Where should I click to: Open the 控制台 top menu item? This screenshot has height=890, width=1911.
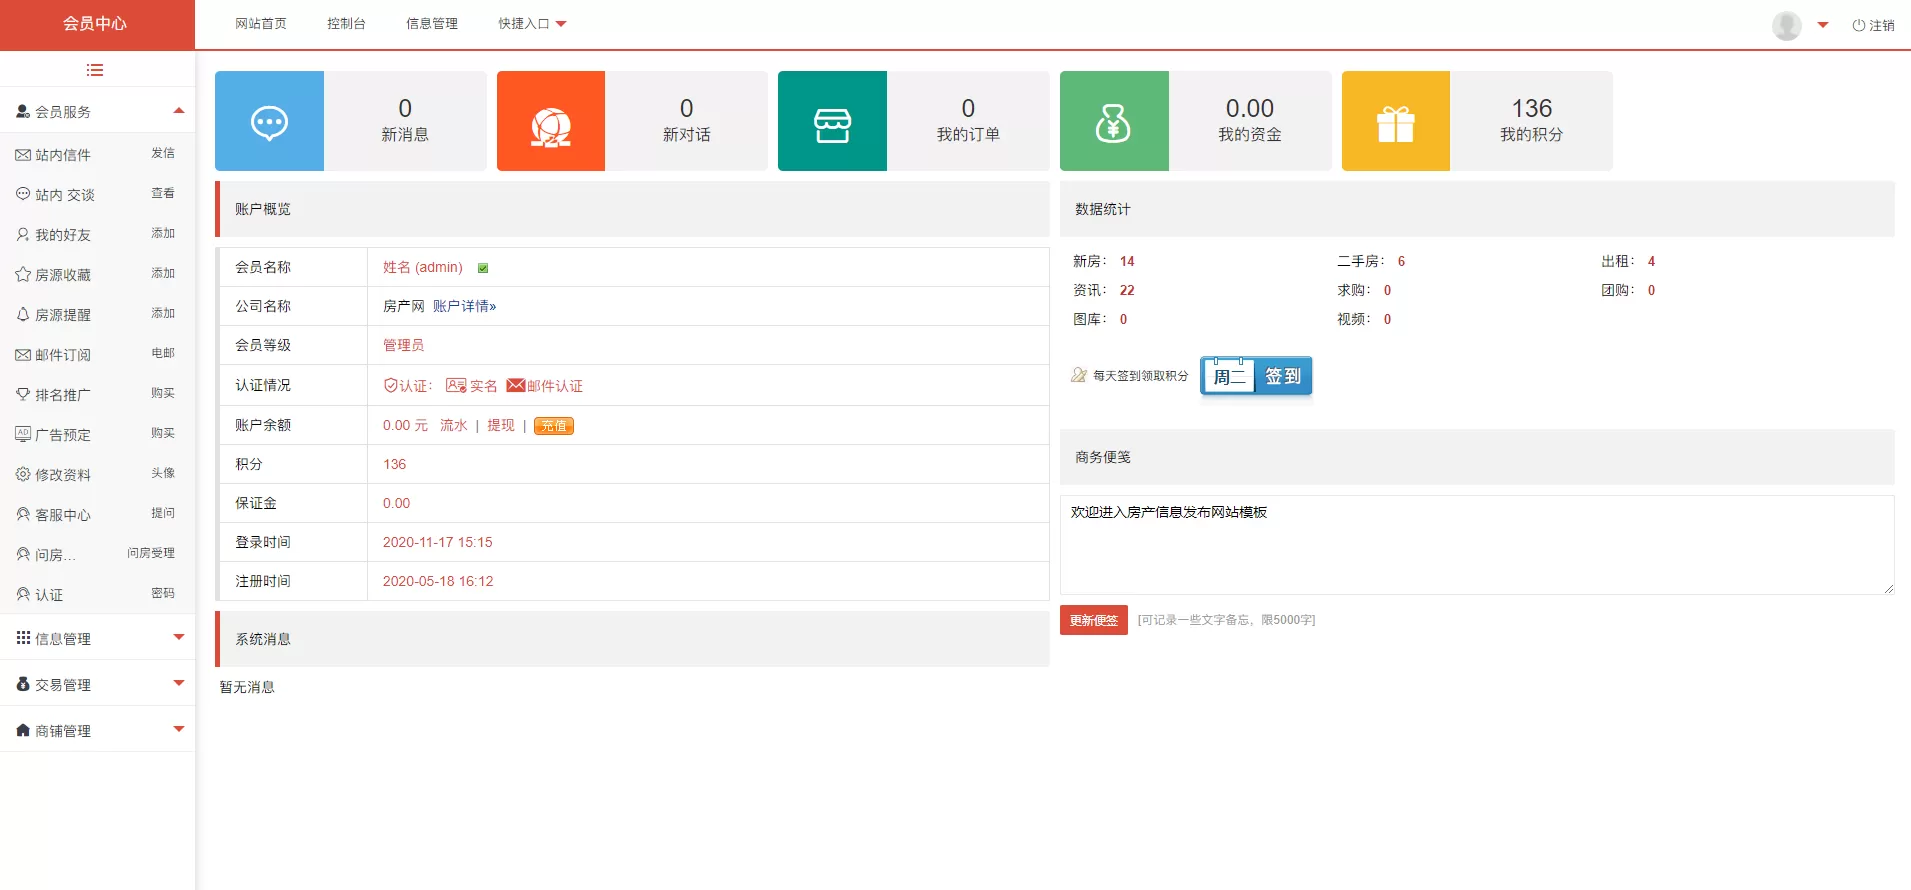tap(346, 24)
